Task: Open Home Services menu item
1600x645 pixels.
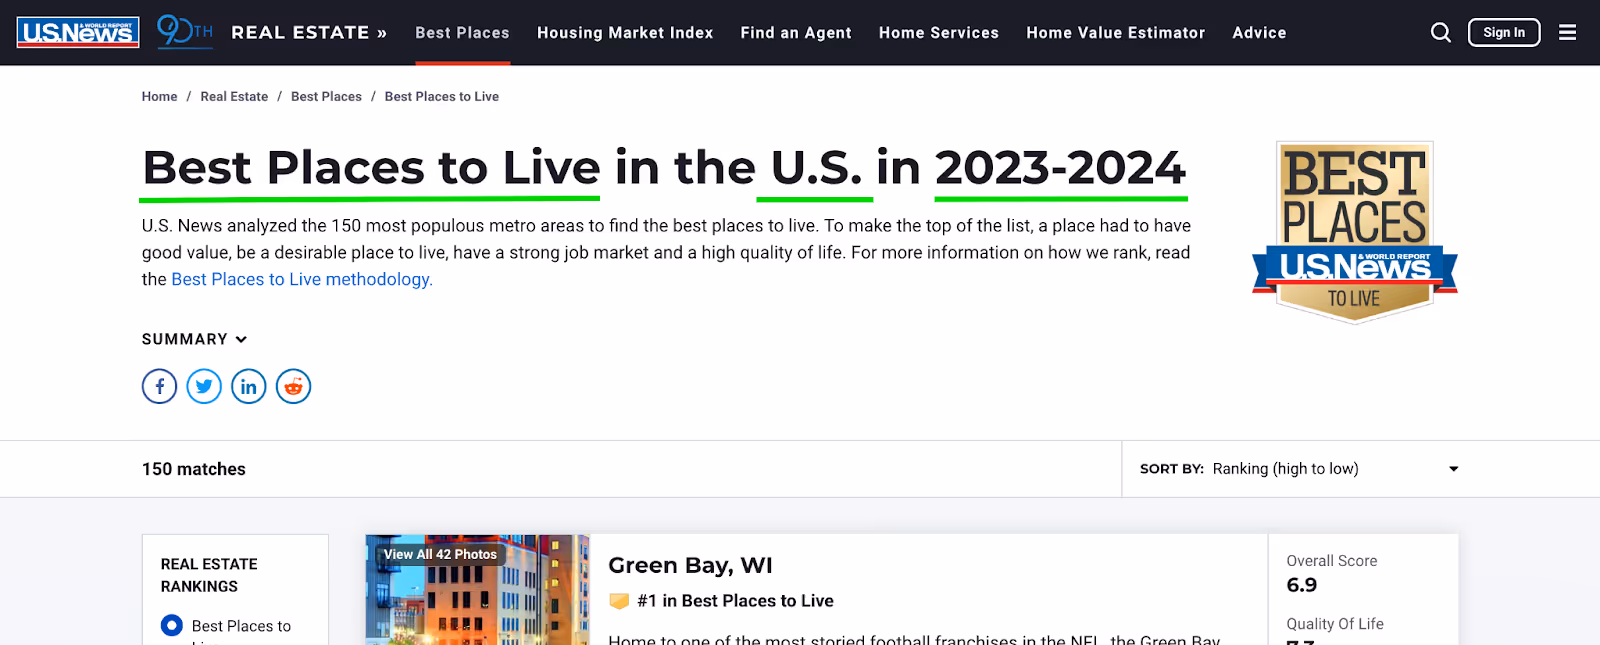Action: pos(939,33)
